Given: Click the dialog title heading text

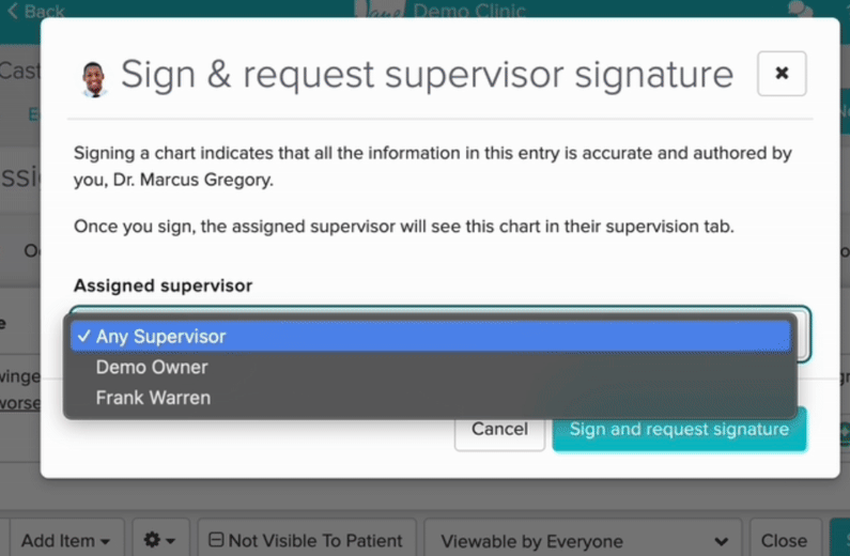Looking at the screenshot, I should pyautogui.click(x=427, y=75).
